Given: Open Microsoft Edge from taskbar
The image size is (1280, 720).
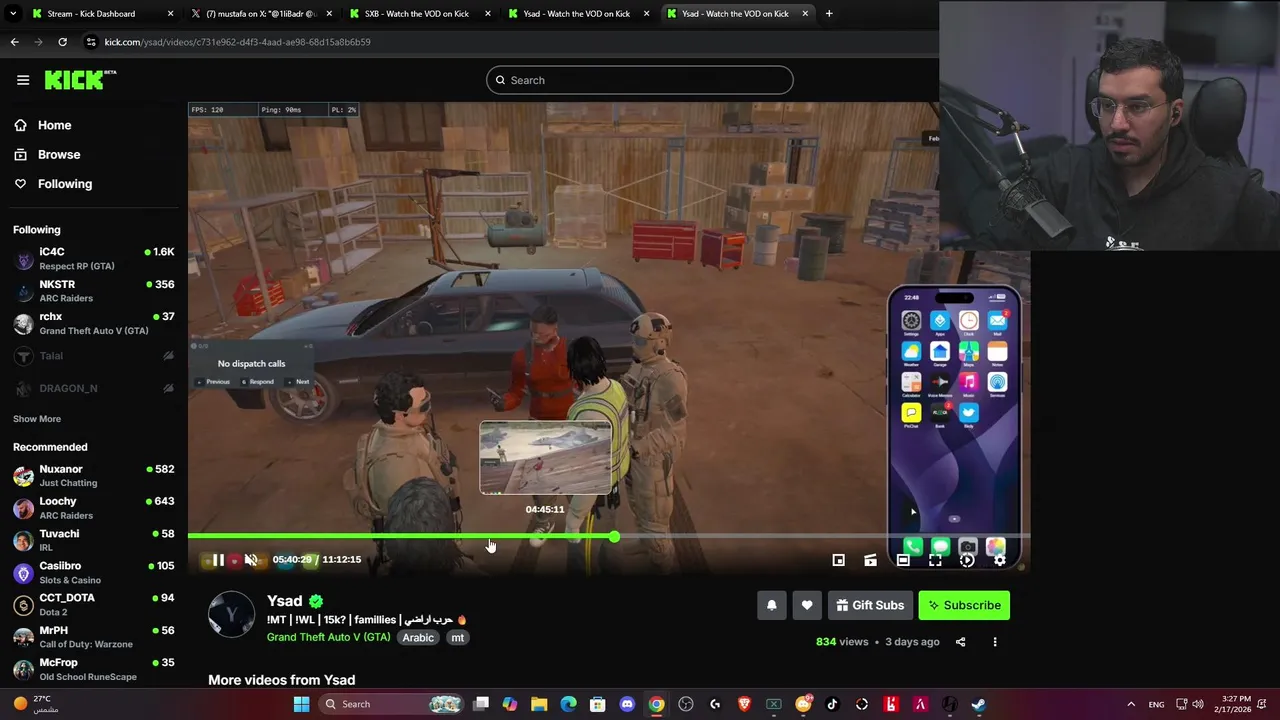Looking at the screenshot, I should click(x=568, y=704).
